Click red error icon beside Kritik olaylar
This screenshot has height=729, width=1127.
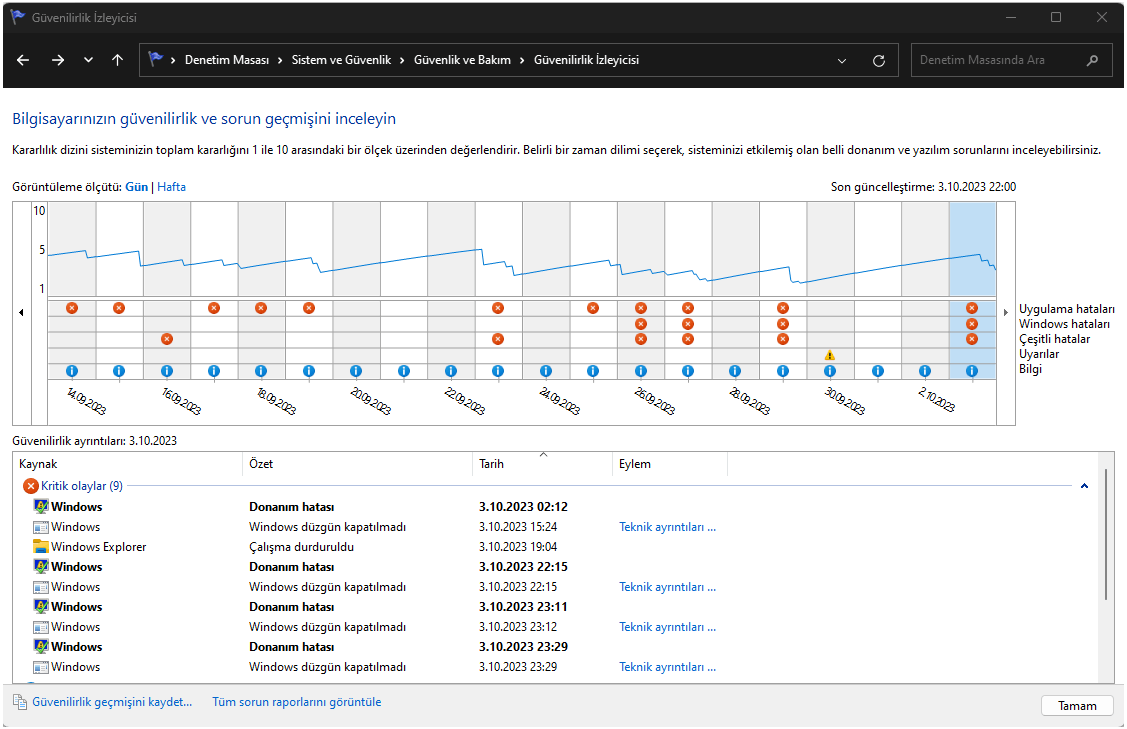pyautogui.click(x=31, y=486)
